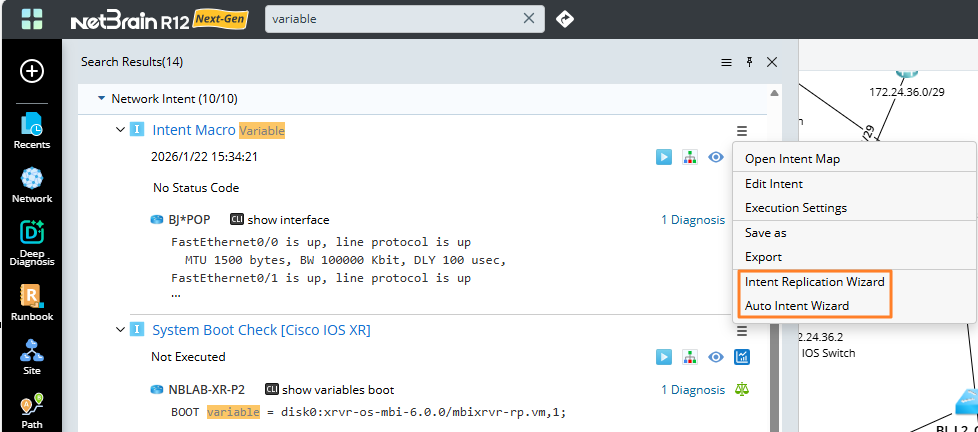Screen dimensions: 978x432
Task: Click the NetBrain R12 Next-Gen logo
Action: pos(160,20)
